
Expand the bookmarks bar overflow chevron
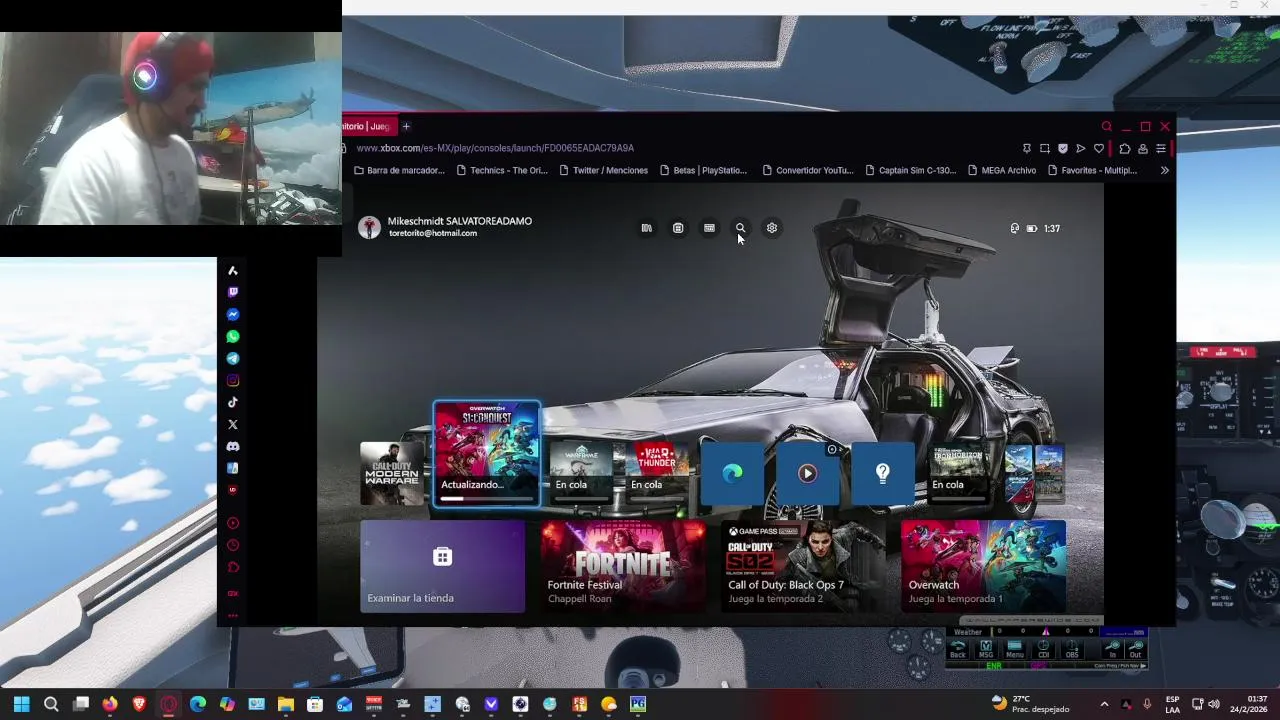[x=1164, y=170]
